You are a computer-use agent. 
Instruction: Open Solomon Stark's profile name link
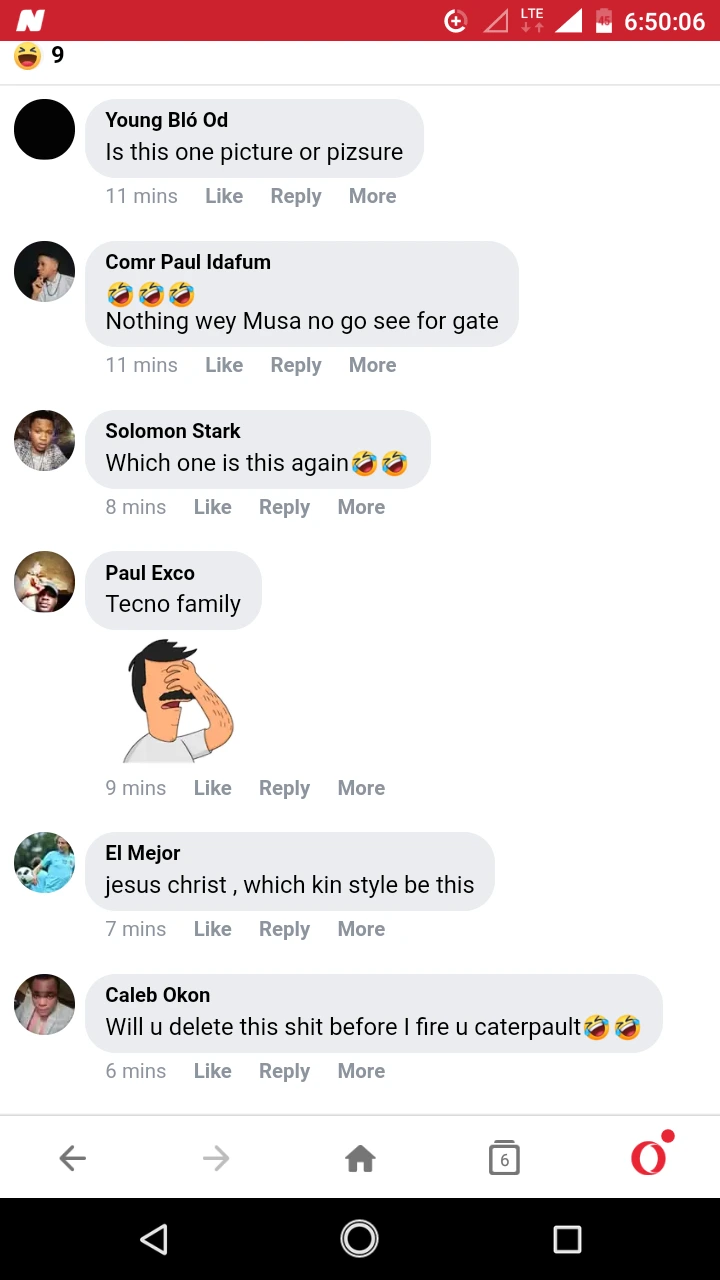(x=173, y=431)
